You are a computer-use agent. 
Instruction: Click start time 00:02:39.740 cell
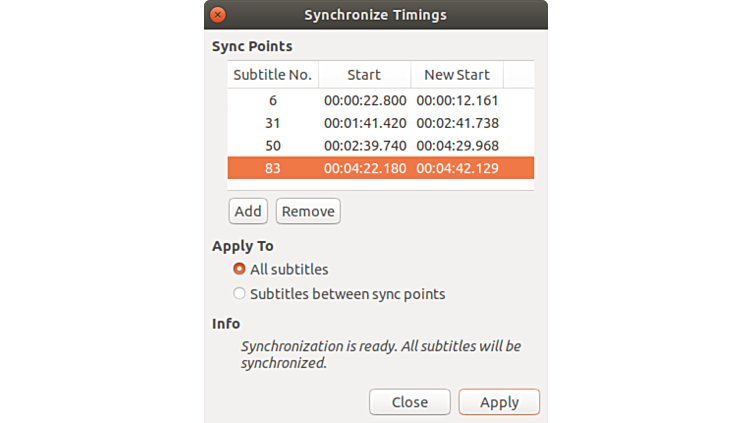(x=365, y=146)
